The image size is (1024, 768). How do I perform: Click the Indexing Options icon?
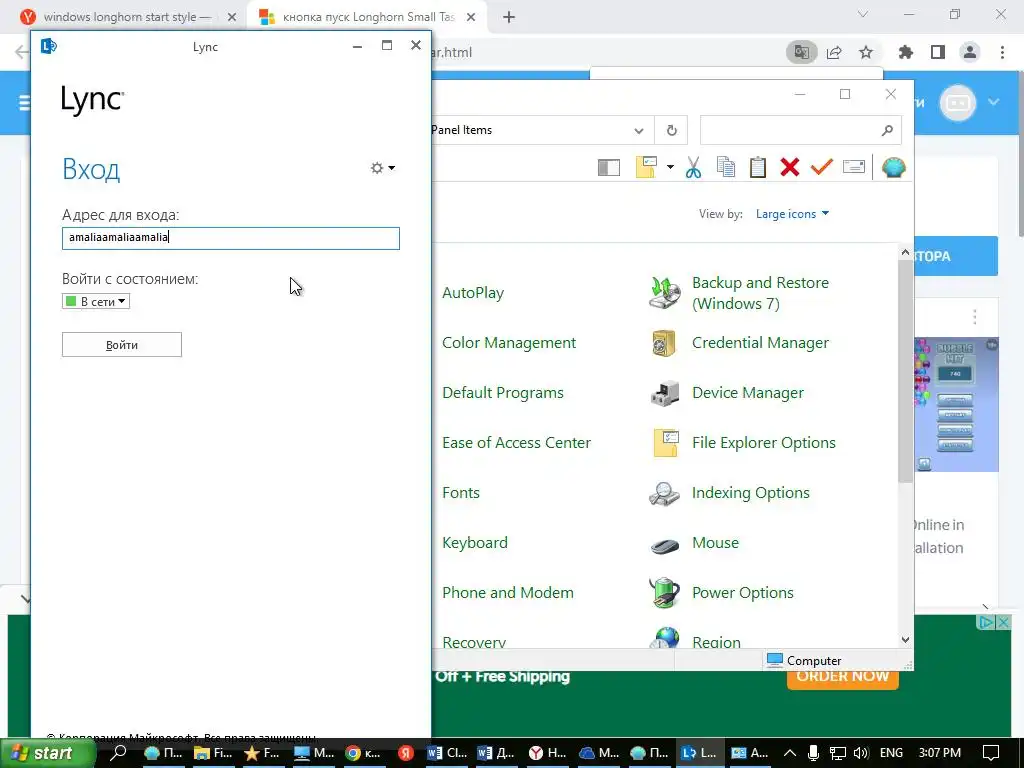pyautogui.click(x=664, y=493)
